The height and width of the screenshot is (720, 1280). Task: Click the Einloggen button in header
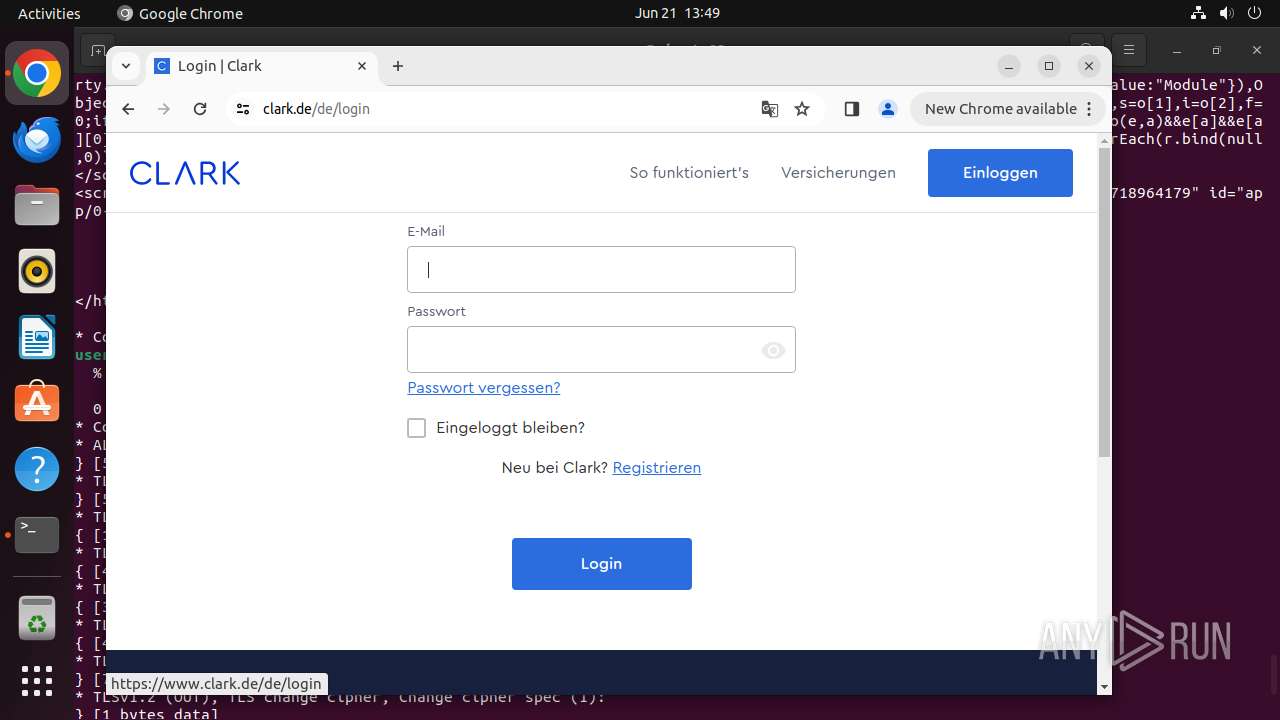[x=1000, y=173]
